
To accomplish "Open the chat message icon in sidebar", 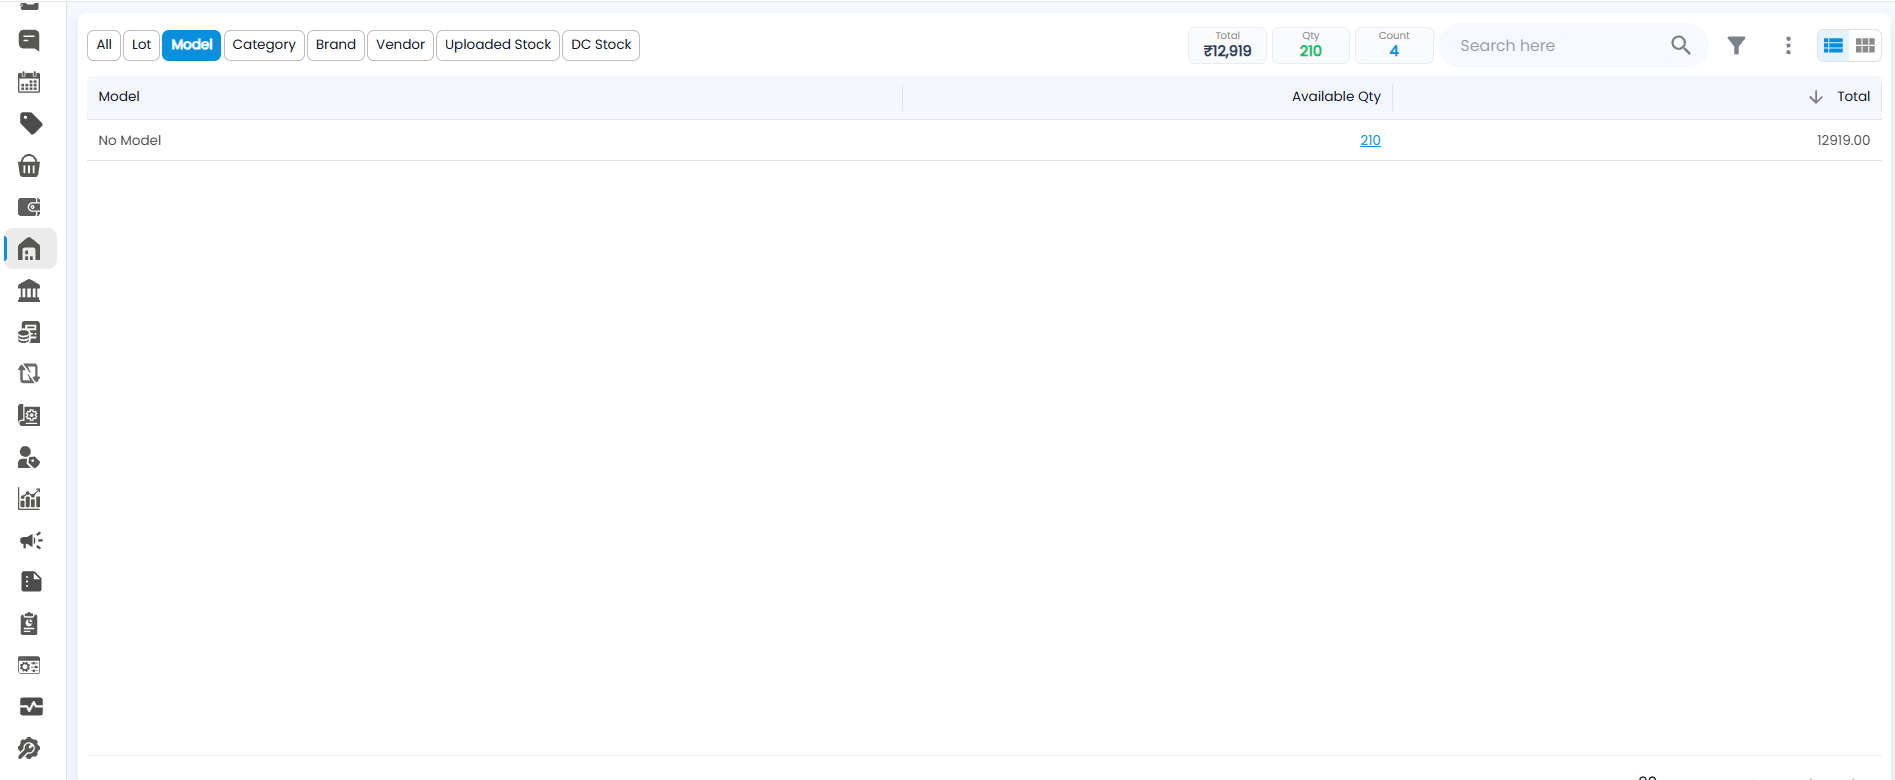I will coord(30,40).
